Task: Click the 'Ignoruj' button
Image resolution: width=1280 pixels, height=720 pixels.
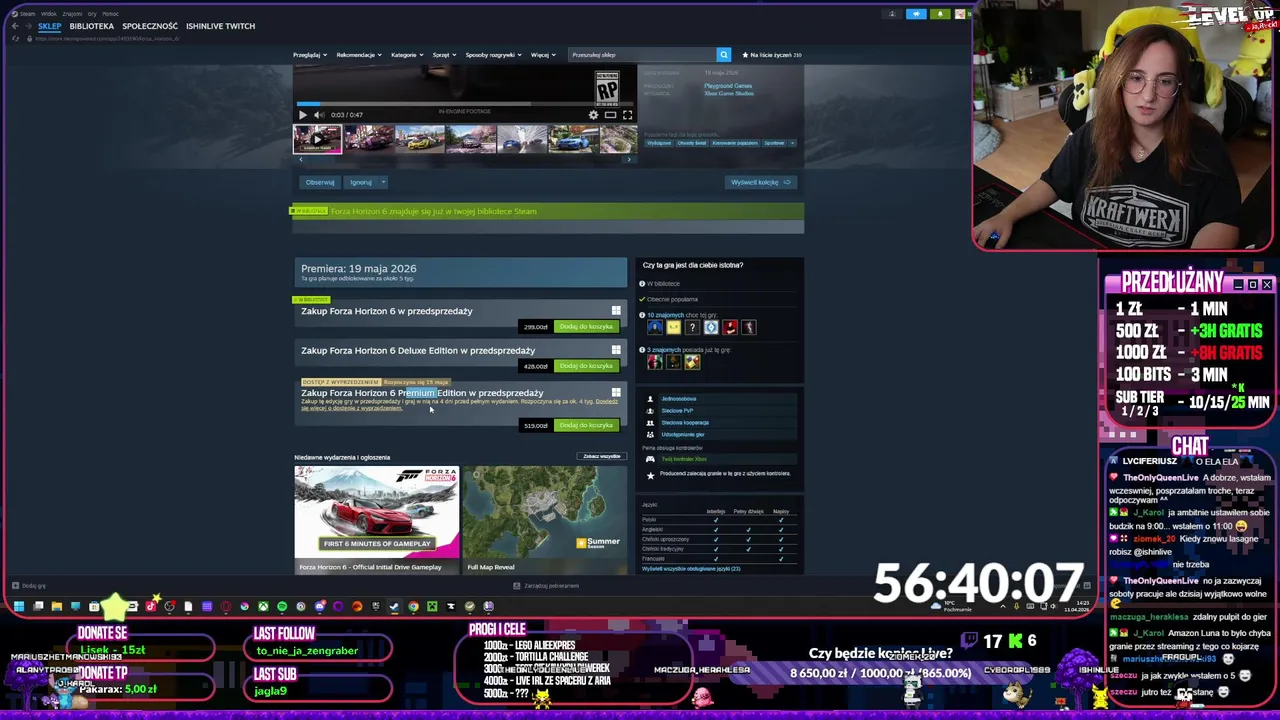Action: [361, 182]
